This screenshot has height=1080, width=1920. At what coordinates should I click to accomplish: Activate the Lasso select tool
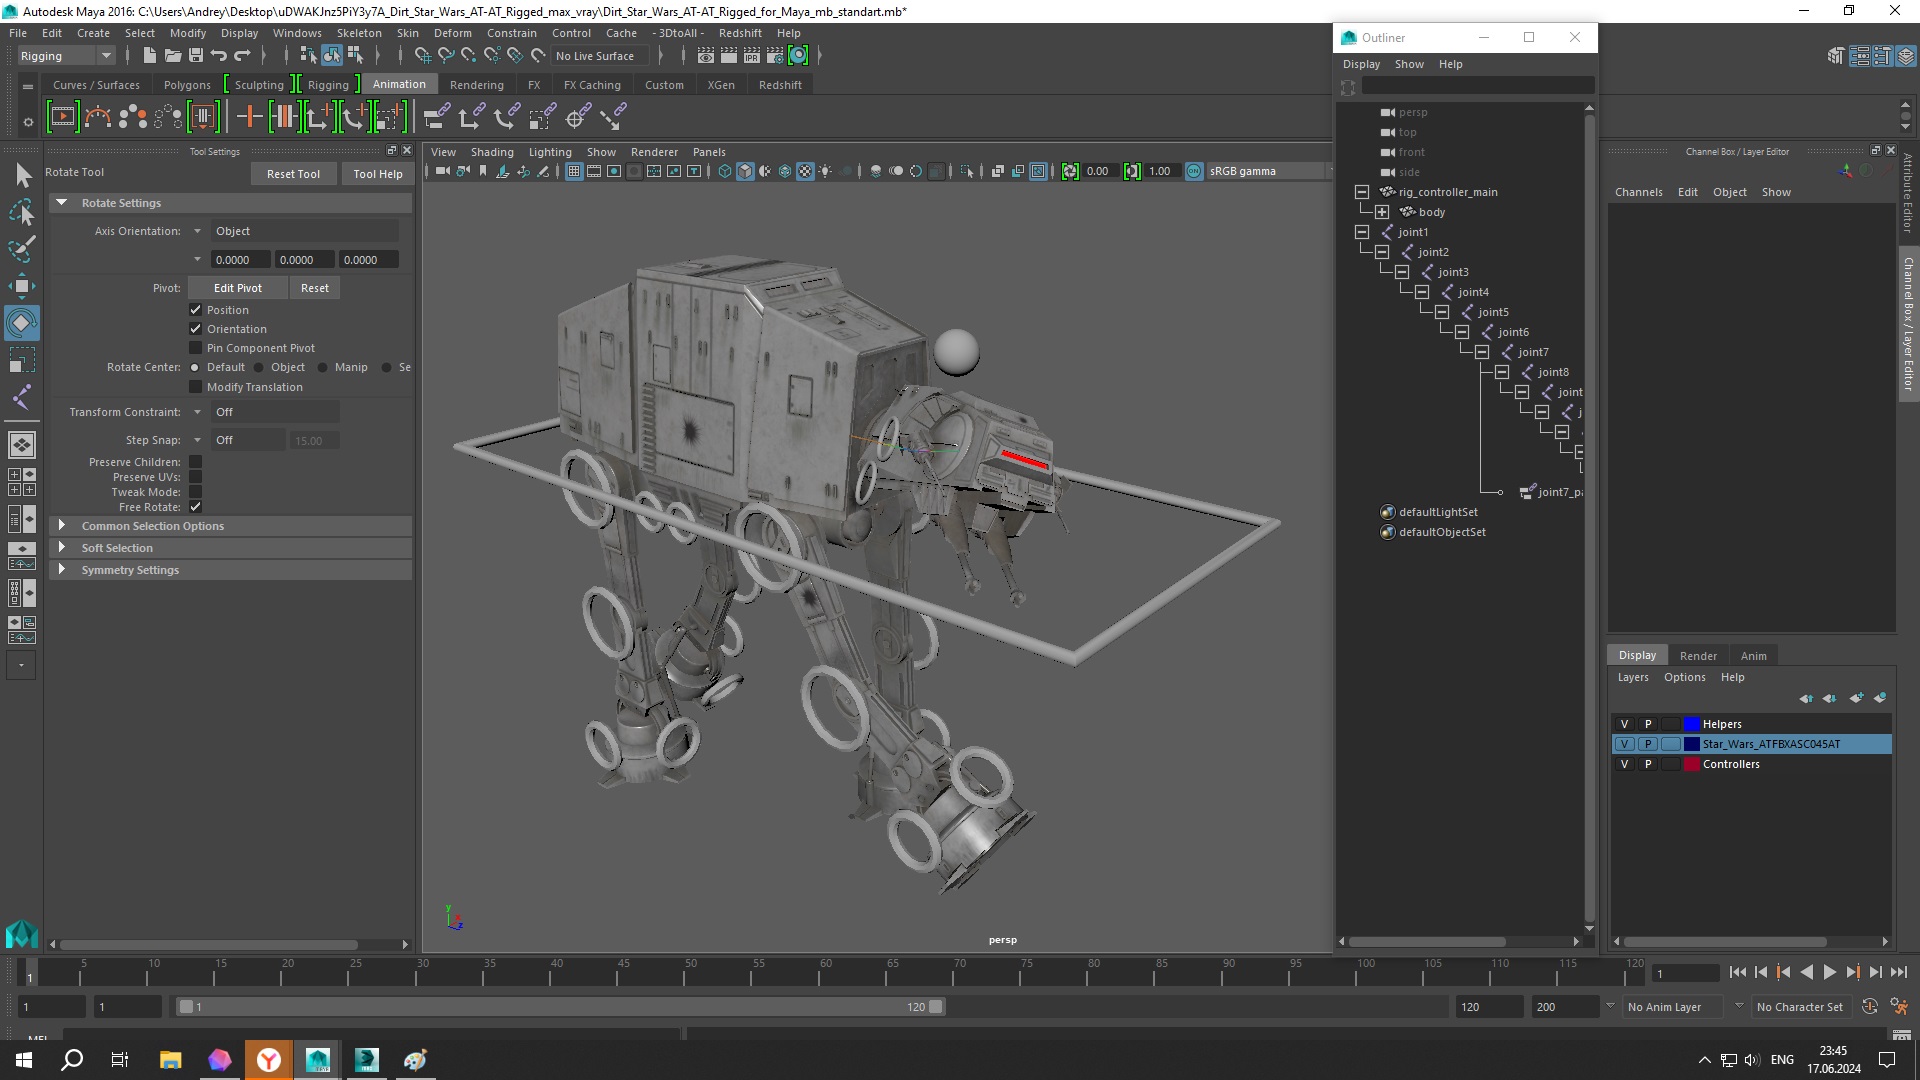pyautogui.click(x=22, y=212)
